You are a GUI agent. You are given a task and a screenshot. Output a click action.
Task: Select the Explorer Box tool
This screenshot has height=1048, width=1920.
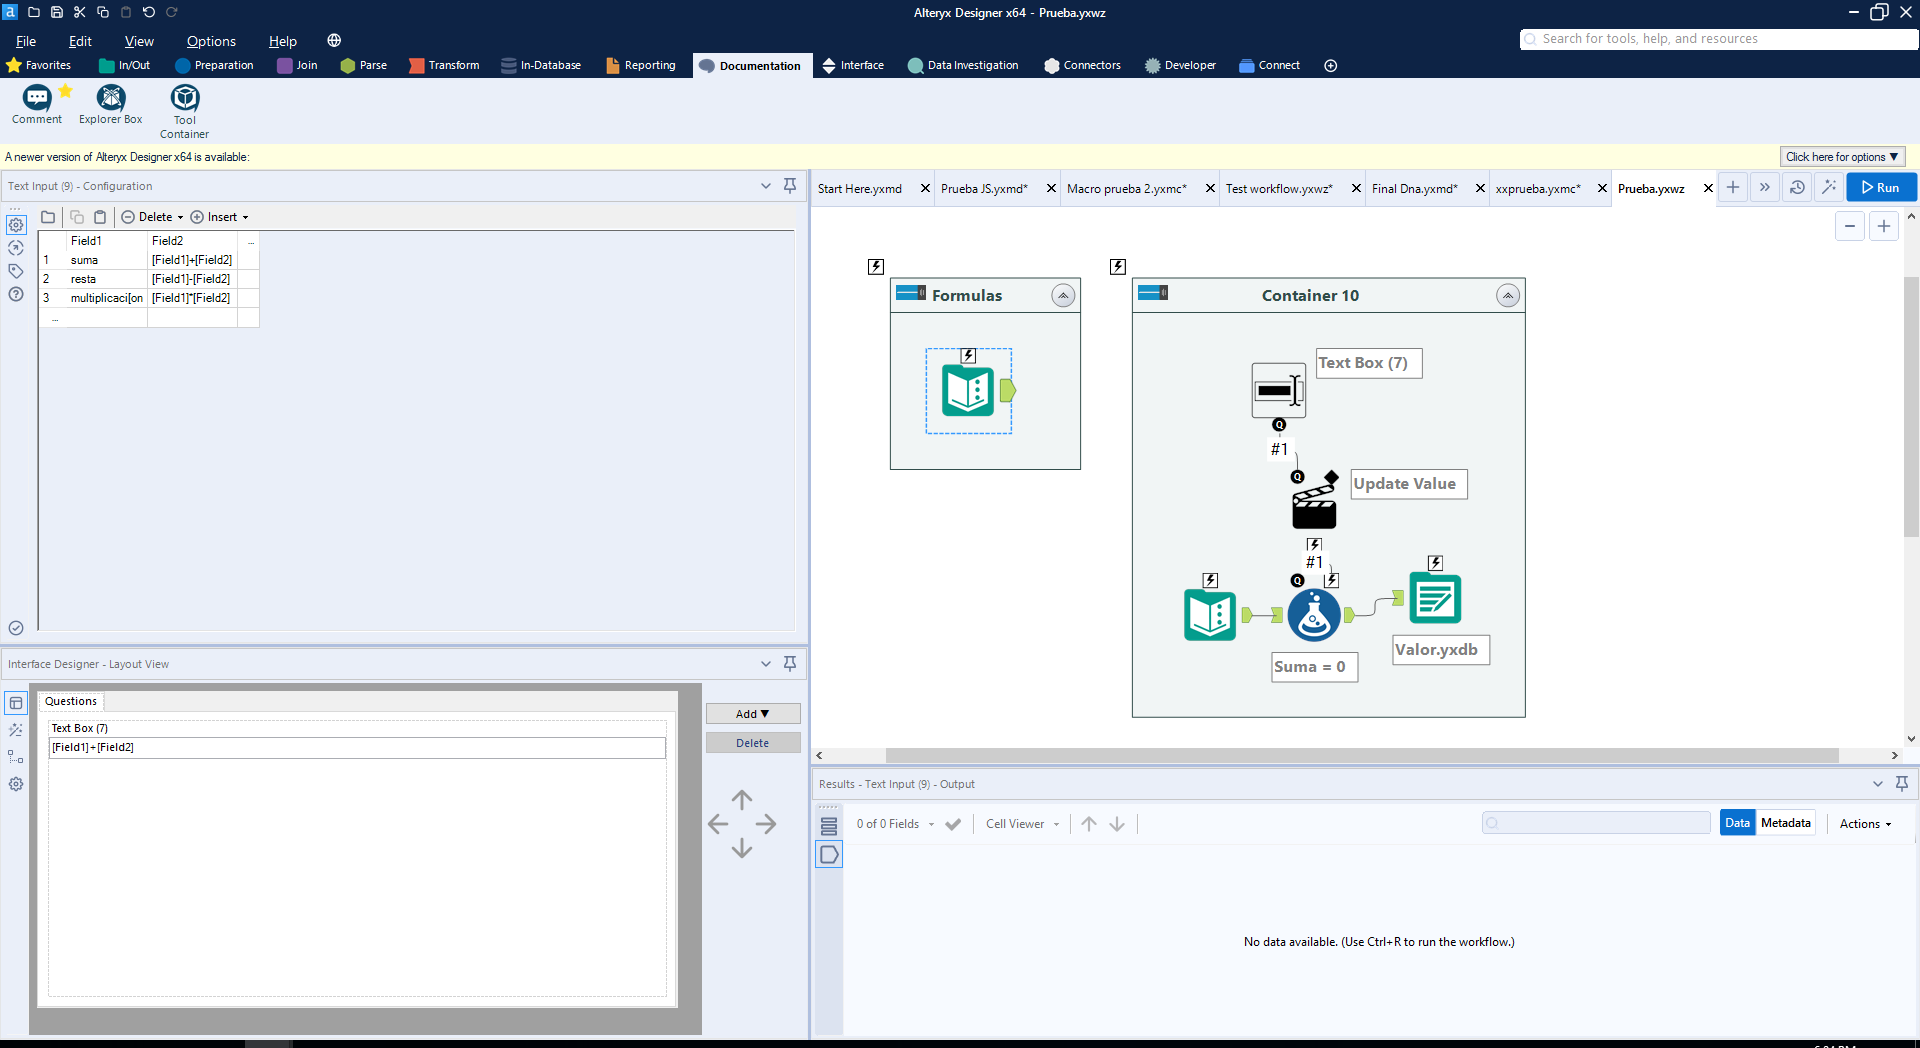pyautogui.click(x=110, y=98)
